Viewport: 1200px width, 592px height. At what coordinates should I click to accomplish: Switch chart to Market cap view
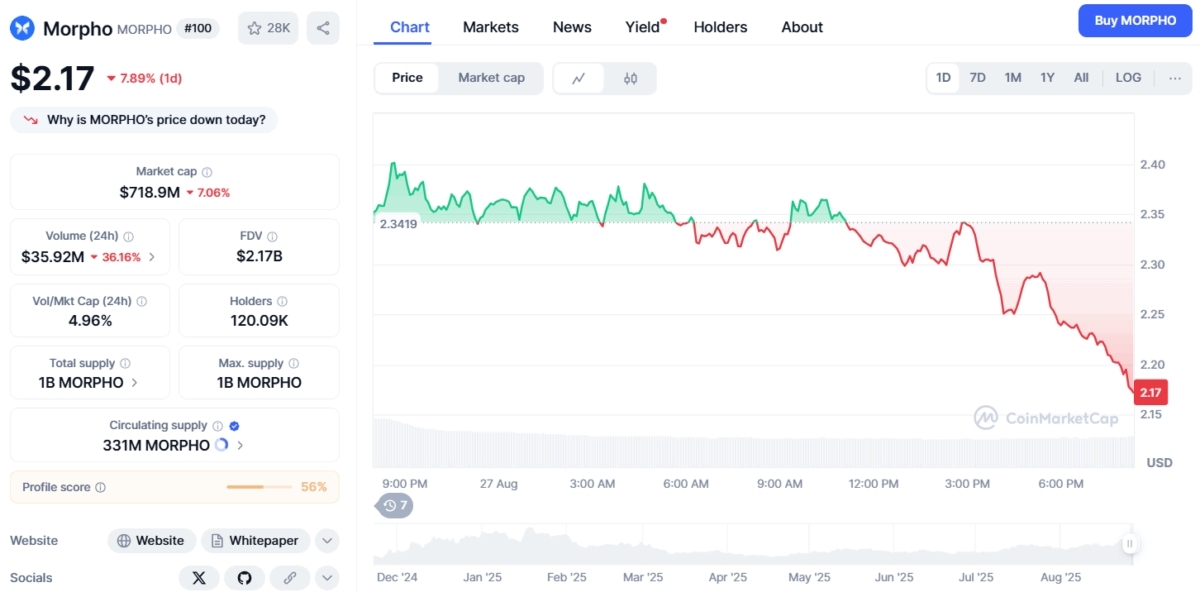(491, 78)
